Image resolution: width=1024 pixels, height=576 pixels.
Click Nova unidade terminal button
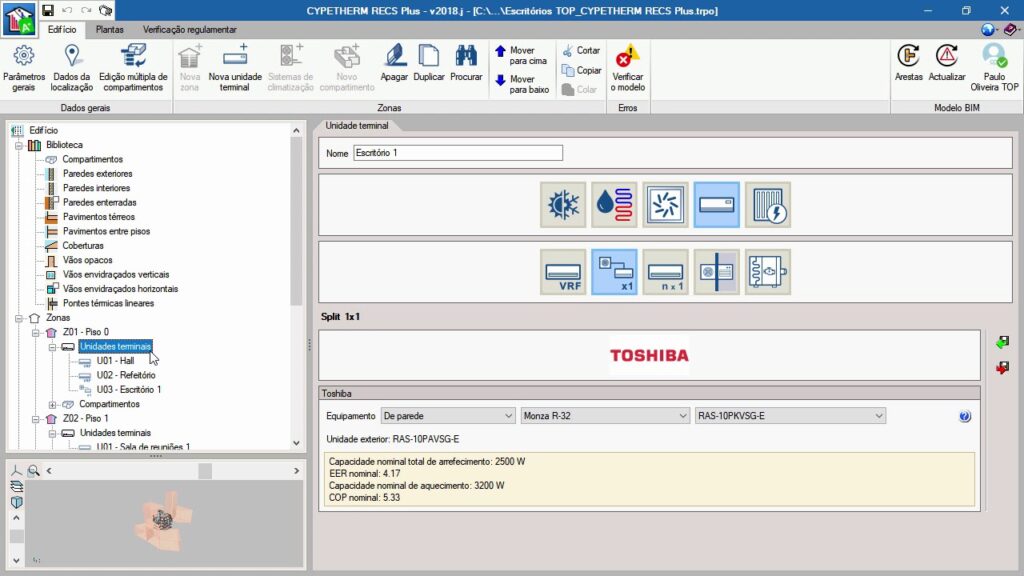235,68
